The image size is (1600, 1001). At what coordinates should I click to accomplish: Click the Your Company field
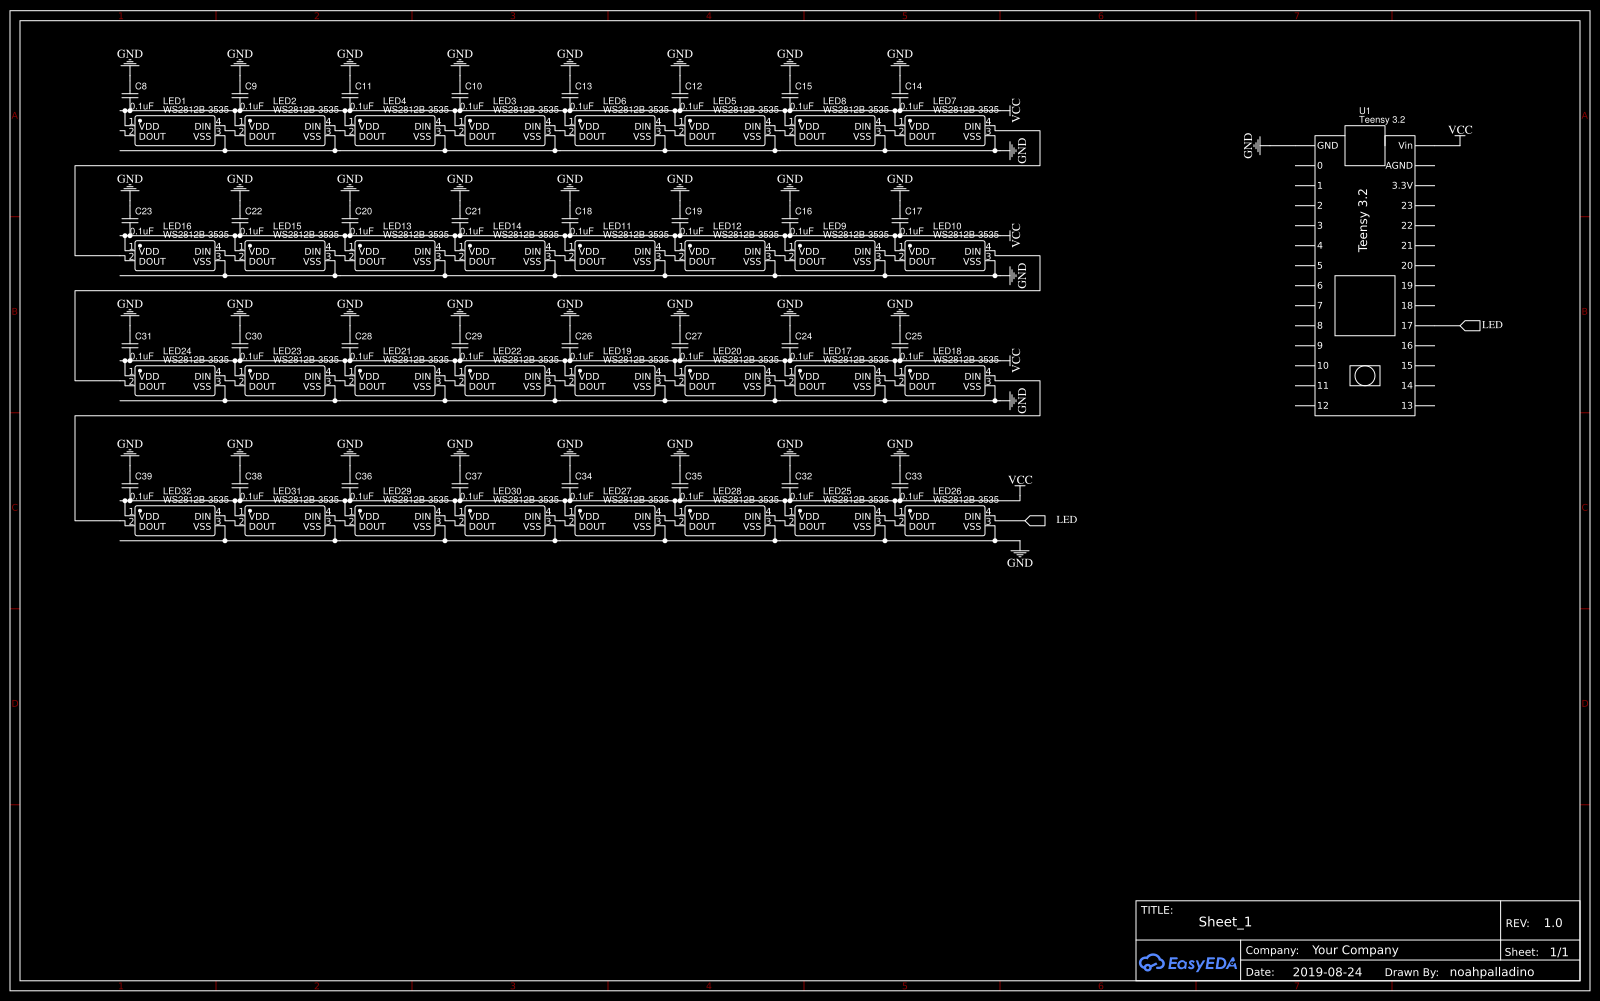pos(1355,950)
